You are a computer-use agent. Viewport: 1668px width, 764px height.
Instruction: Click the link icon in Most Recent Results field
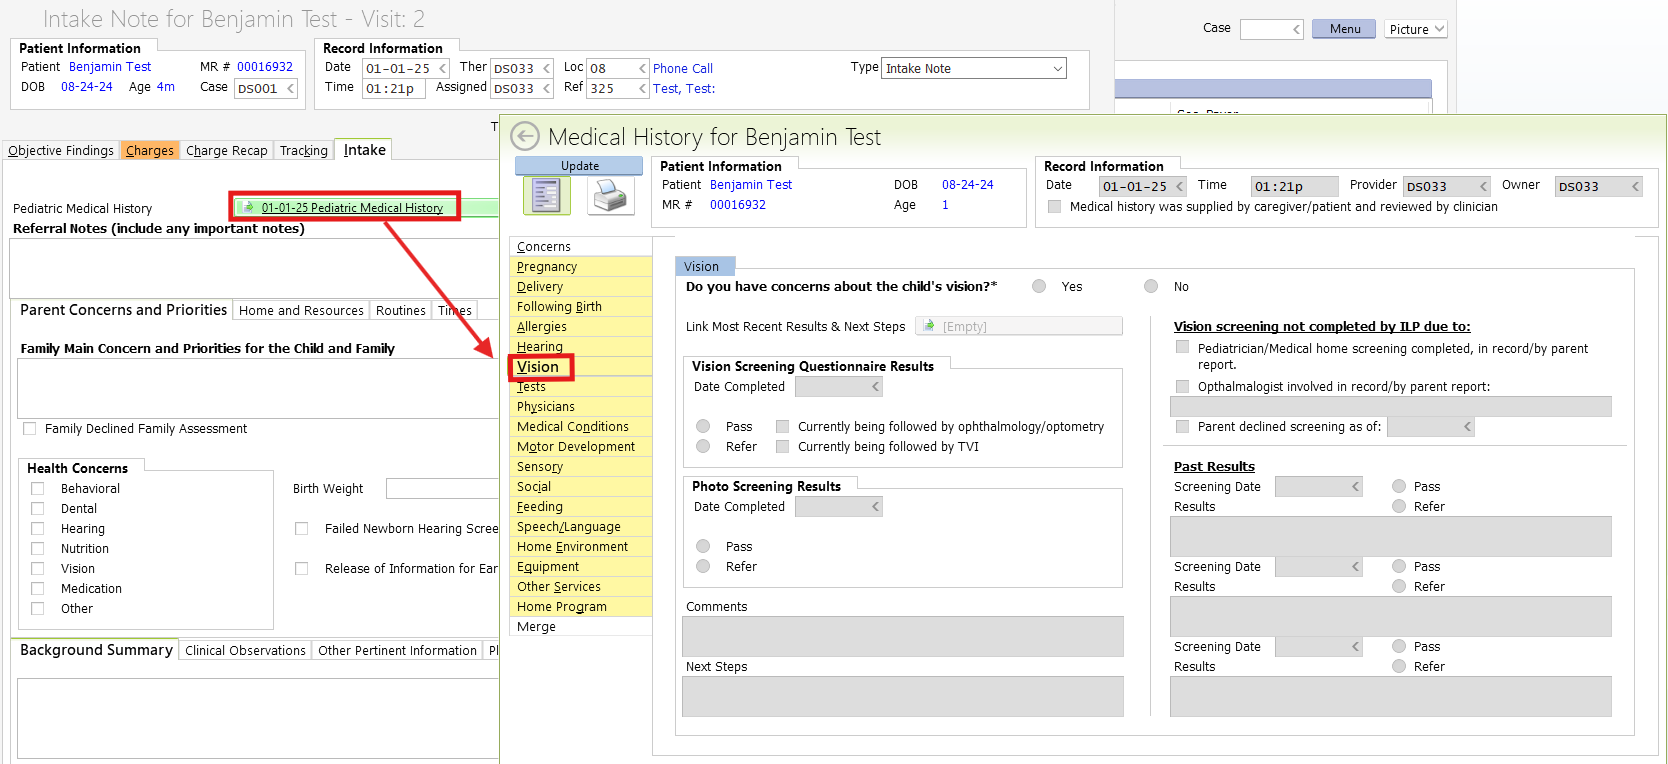pyautogui.click(x=929, y=326)
